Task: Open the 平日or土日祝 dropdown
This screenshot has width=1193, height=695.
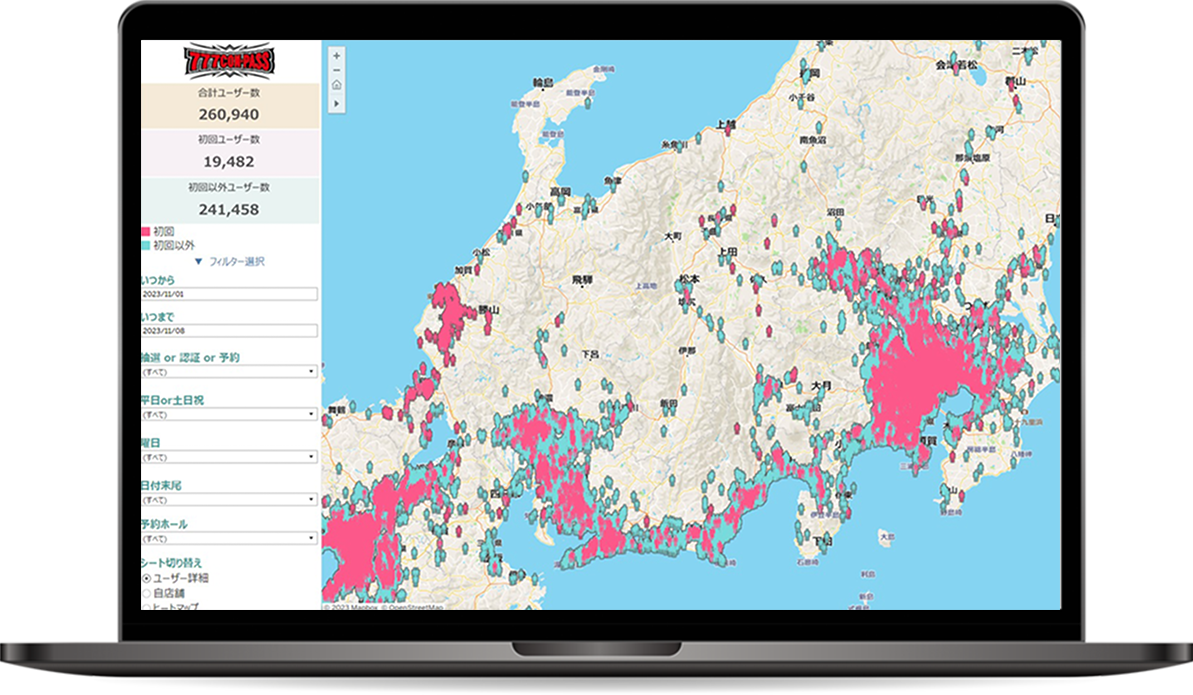Action: click(229, 414)
